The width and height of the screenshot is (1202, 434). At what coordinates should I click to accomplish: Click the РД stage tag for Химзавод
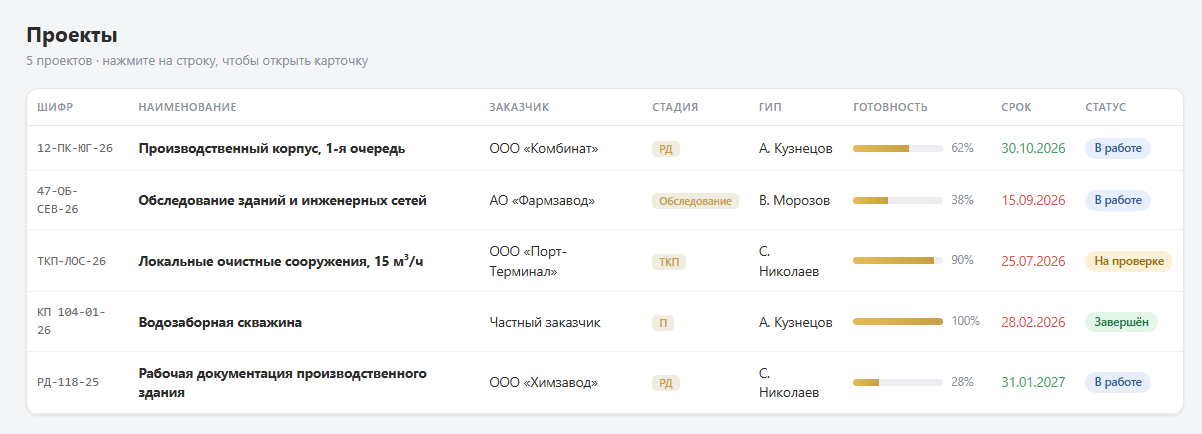(666, 383)
